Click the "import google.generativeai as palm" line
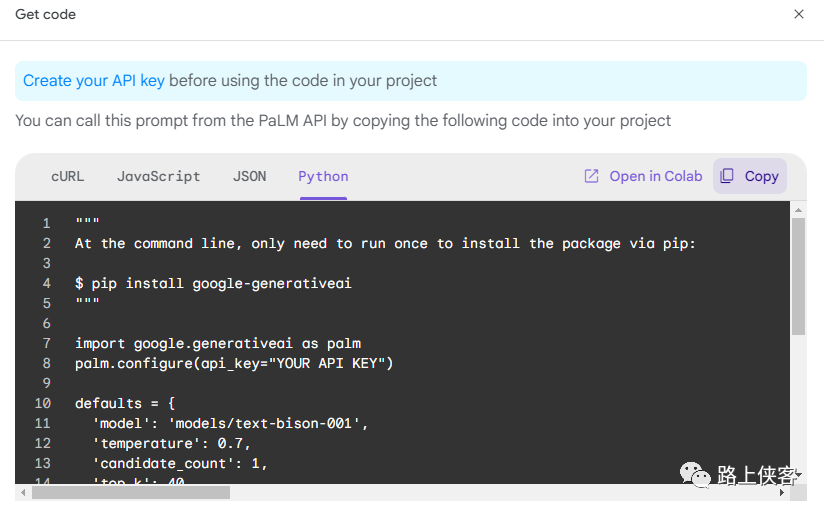824x512 pixels. 217,343
